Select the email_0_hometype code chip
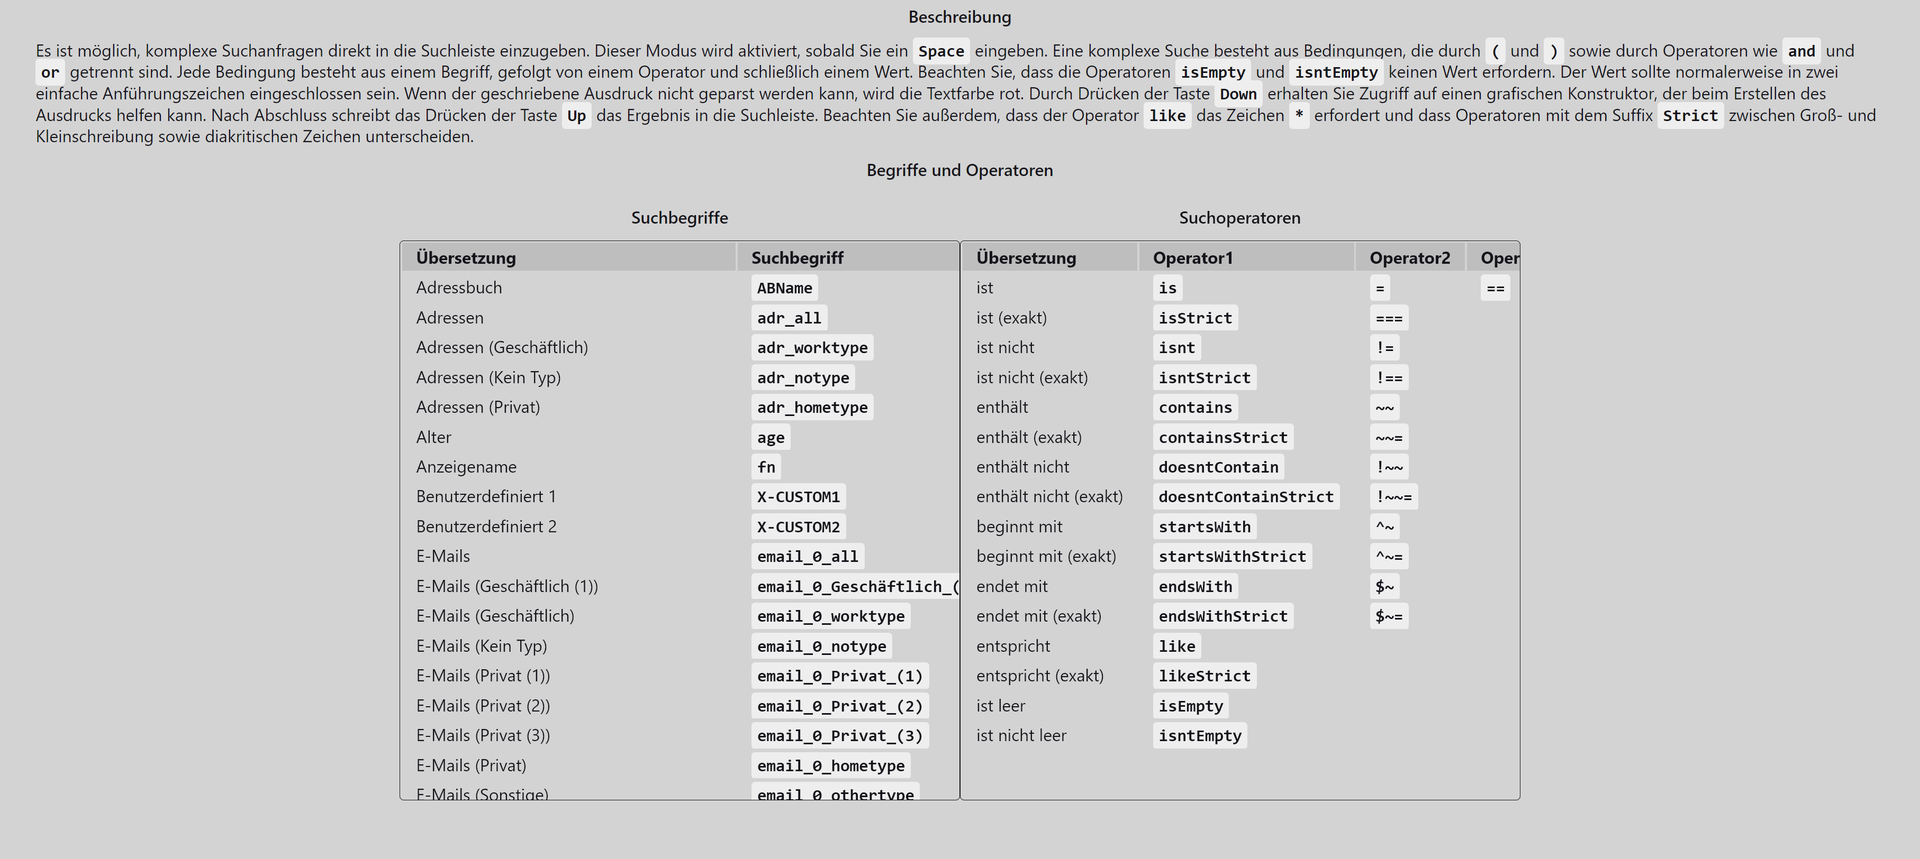Screen dimensions: 1920x859 [830, 766]
